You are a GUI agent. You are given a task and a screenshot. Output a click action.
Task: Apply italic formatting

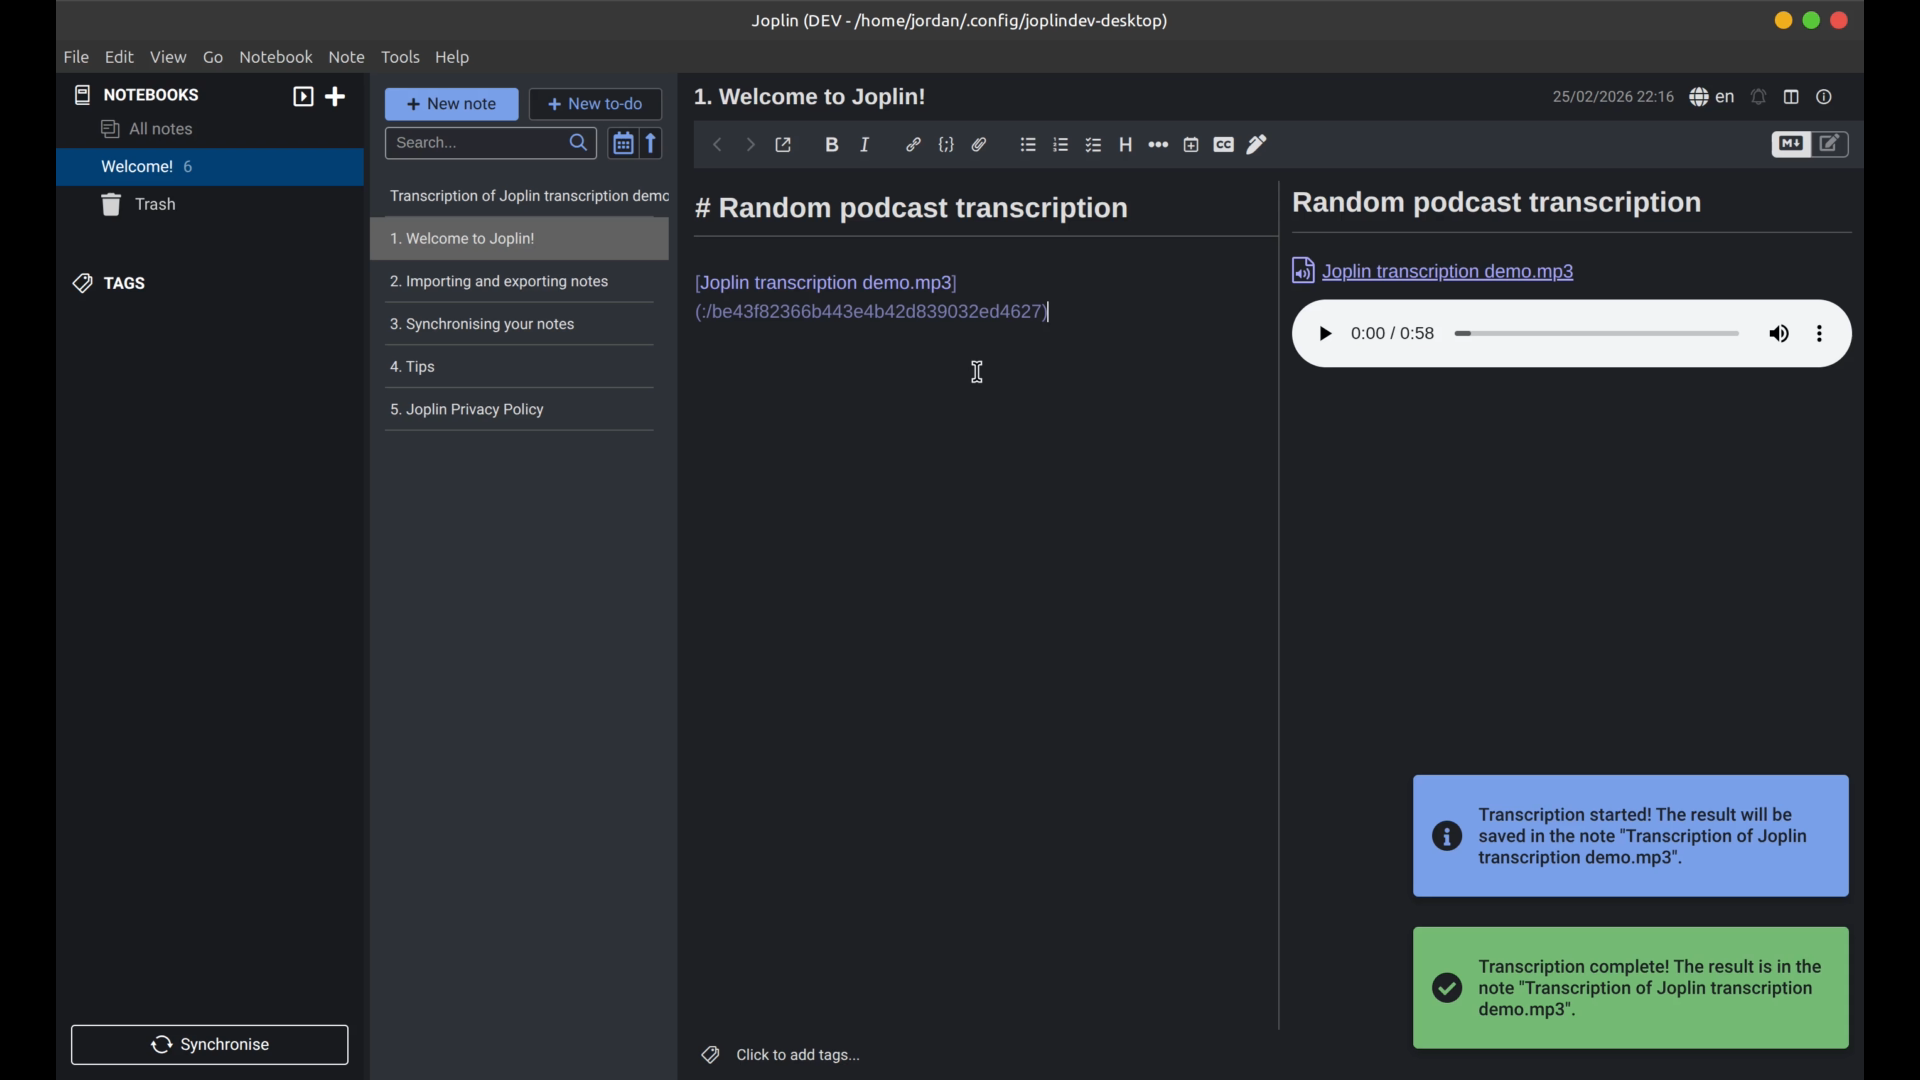point(864,144)
